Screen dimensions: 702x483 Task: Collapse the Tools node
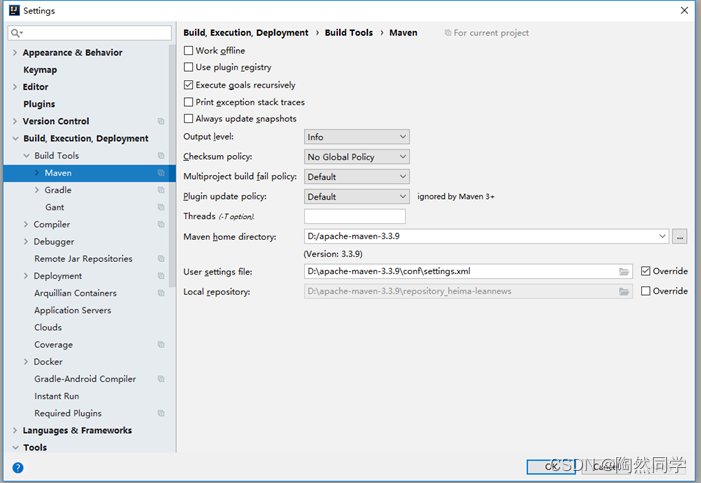click(16, 448)
